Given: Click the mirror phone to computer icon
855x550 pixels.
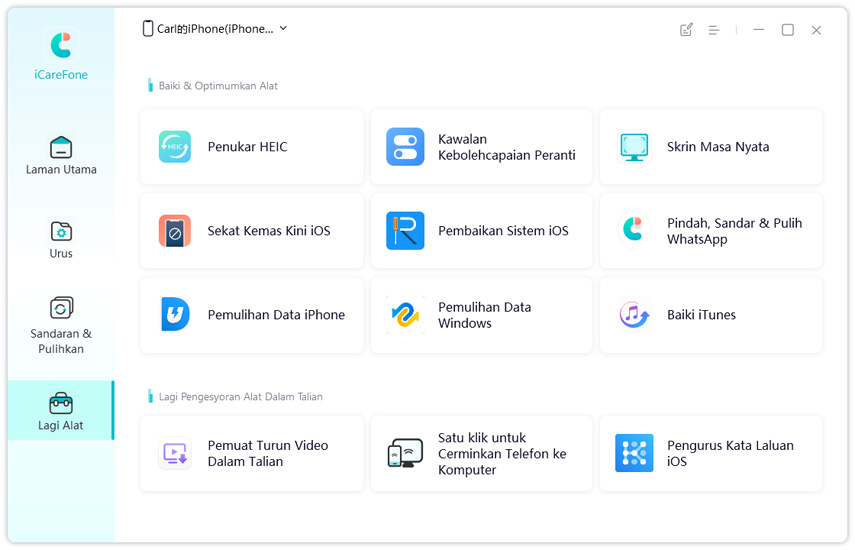Looking at the screenshot, I should pos(405,454).
